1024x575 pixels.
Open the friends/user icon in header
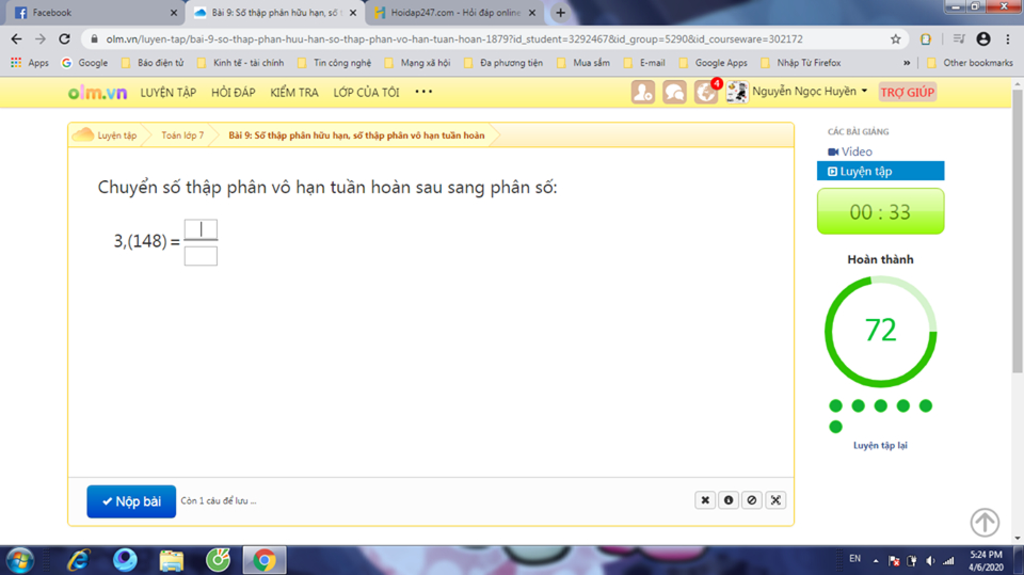tap(643, 92)
